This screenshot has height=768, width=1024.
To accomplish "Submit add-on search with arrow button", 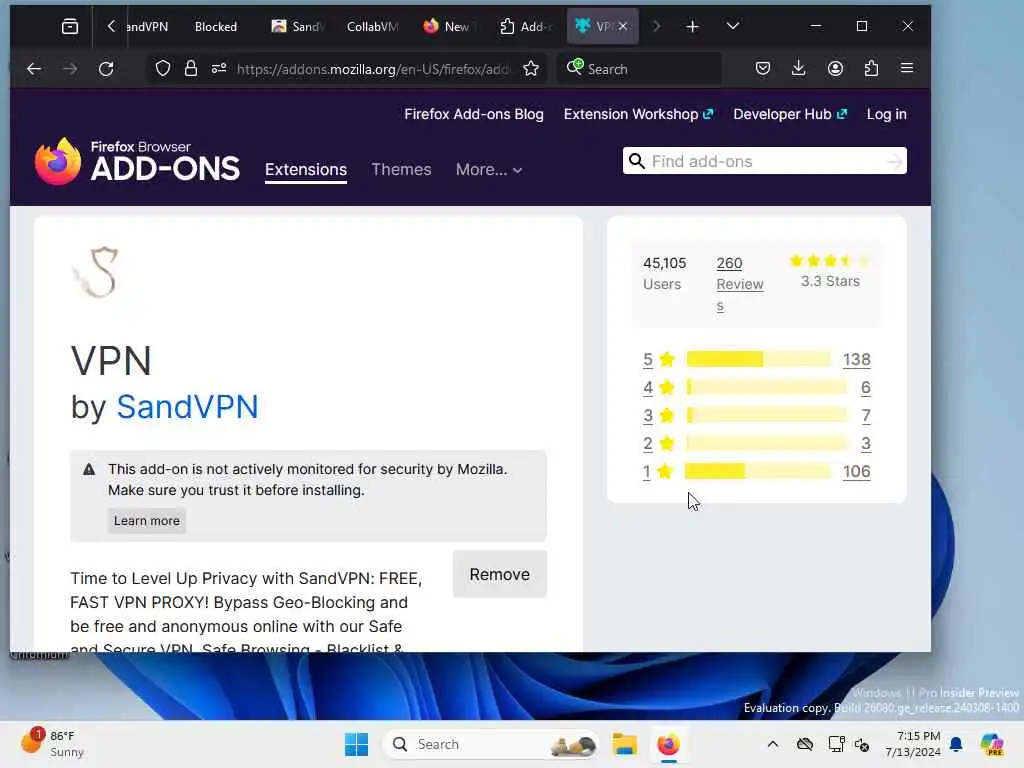I will (895, 161).
